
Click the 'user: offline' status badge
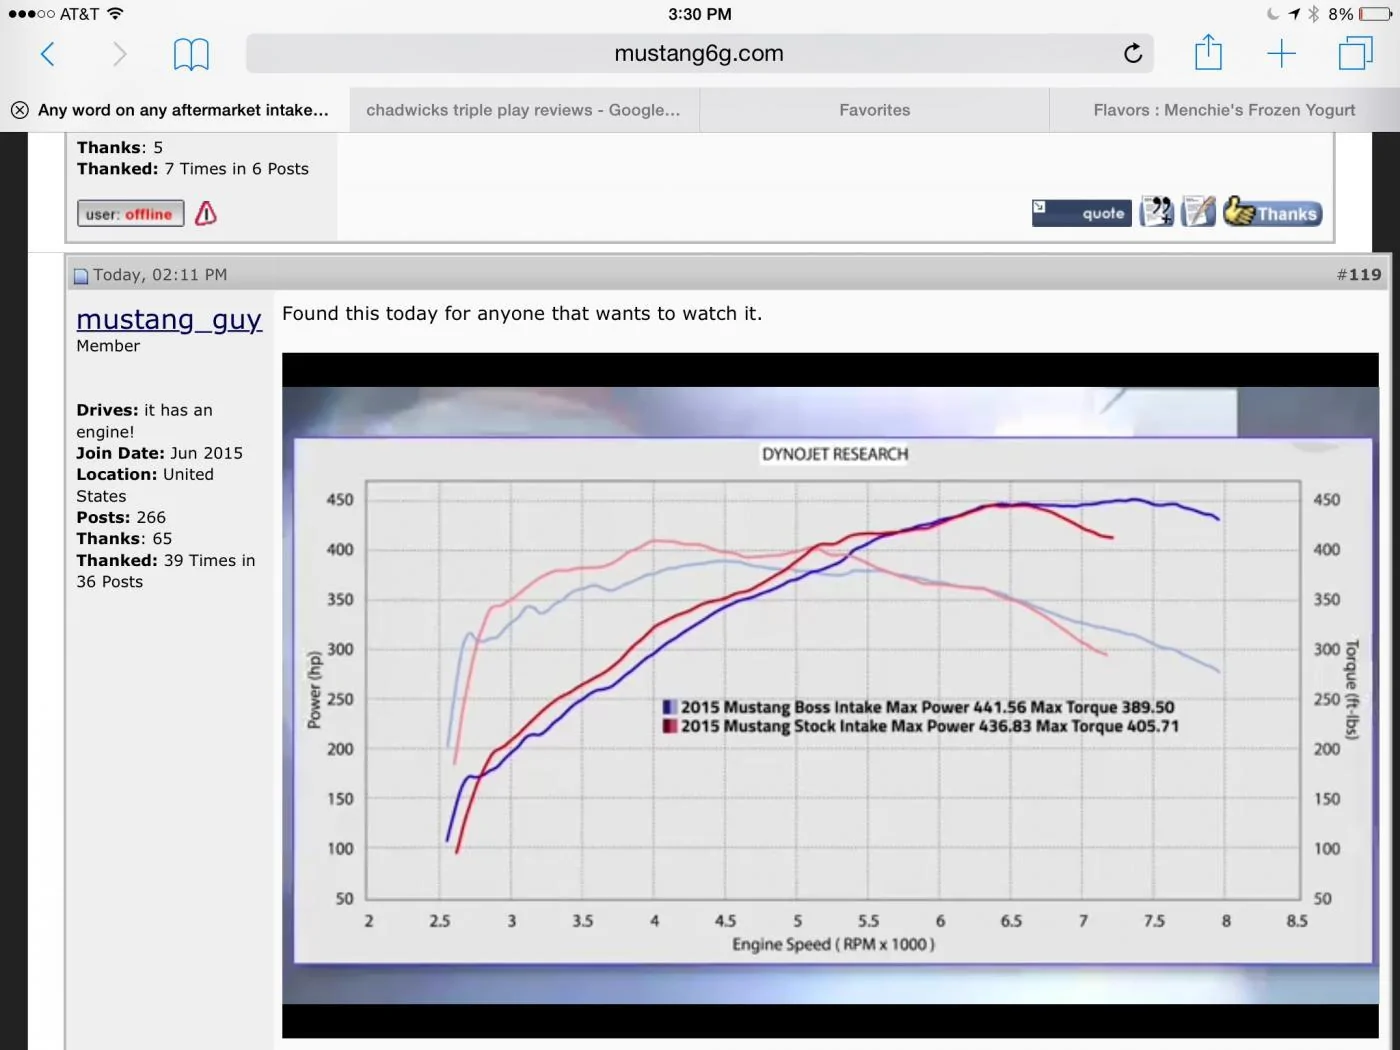(130, 213)
